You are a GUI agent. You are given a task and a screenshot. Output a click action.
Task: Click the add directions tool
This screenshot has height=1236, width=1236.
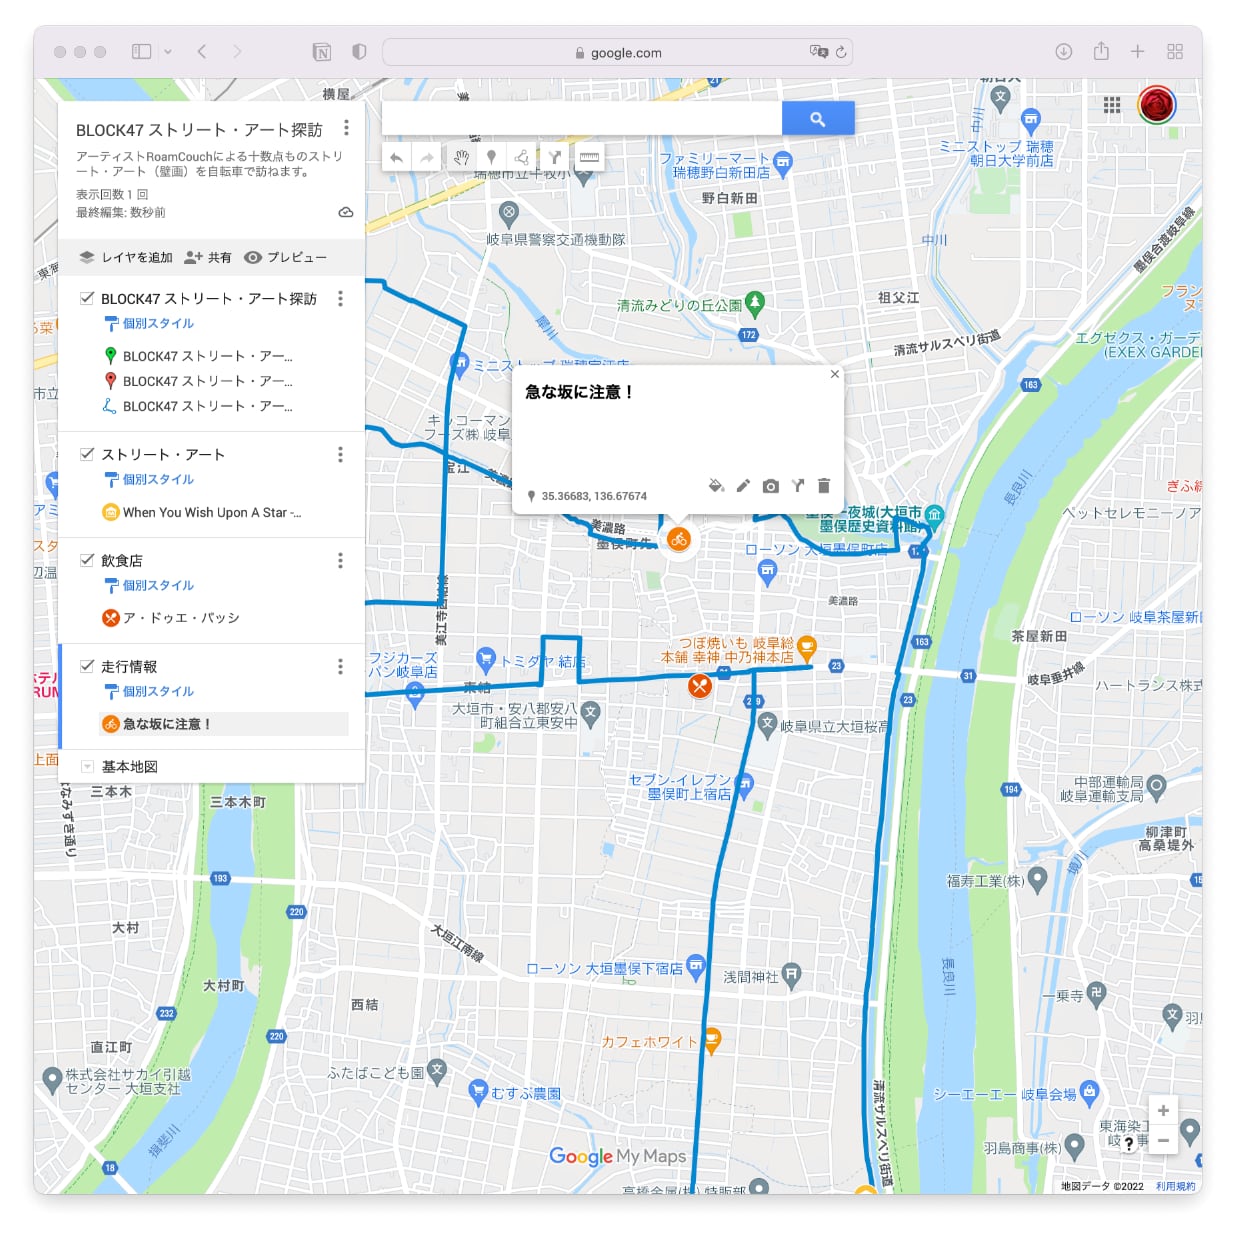pyautogui.click(x=555, y=157)
